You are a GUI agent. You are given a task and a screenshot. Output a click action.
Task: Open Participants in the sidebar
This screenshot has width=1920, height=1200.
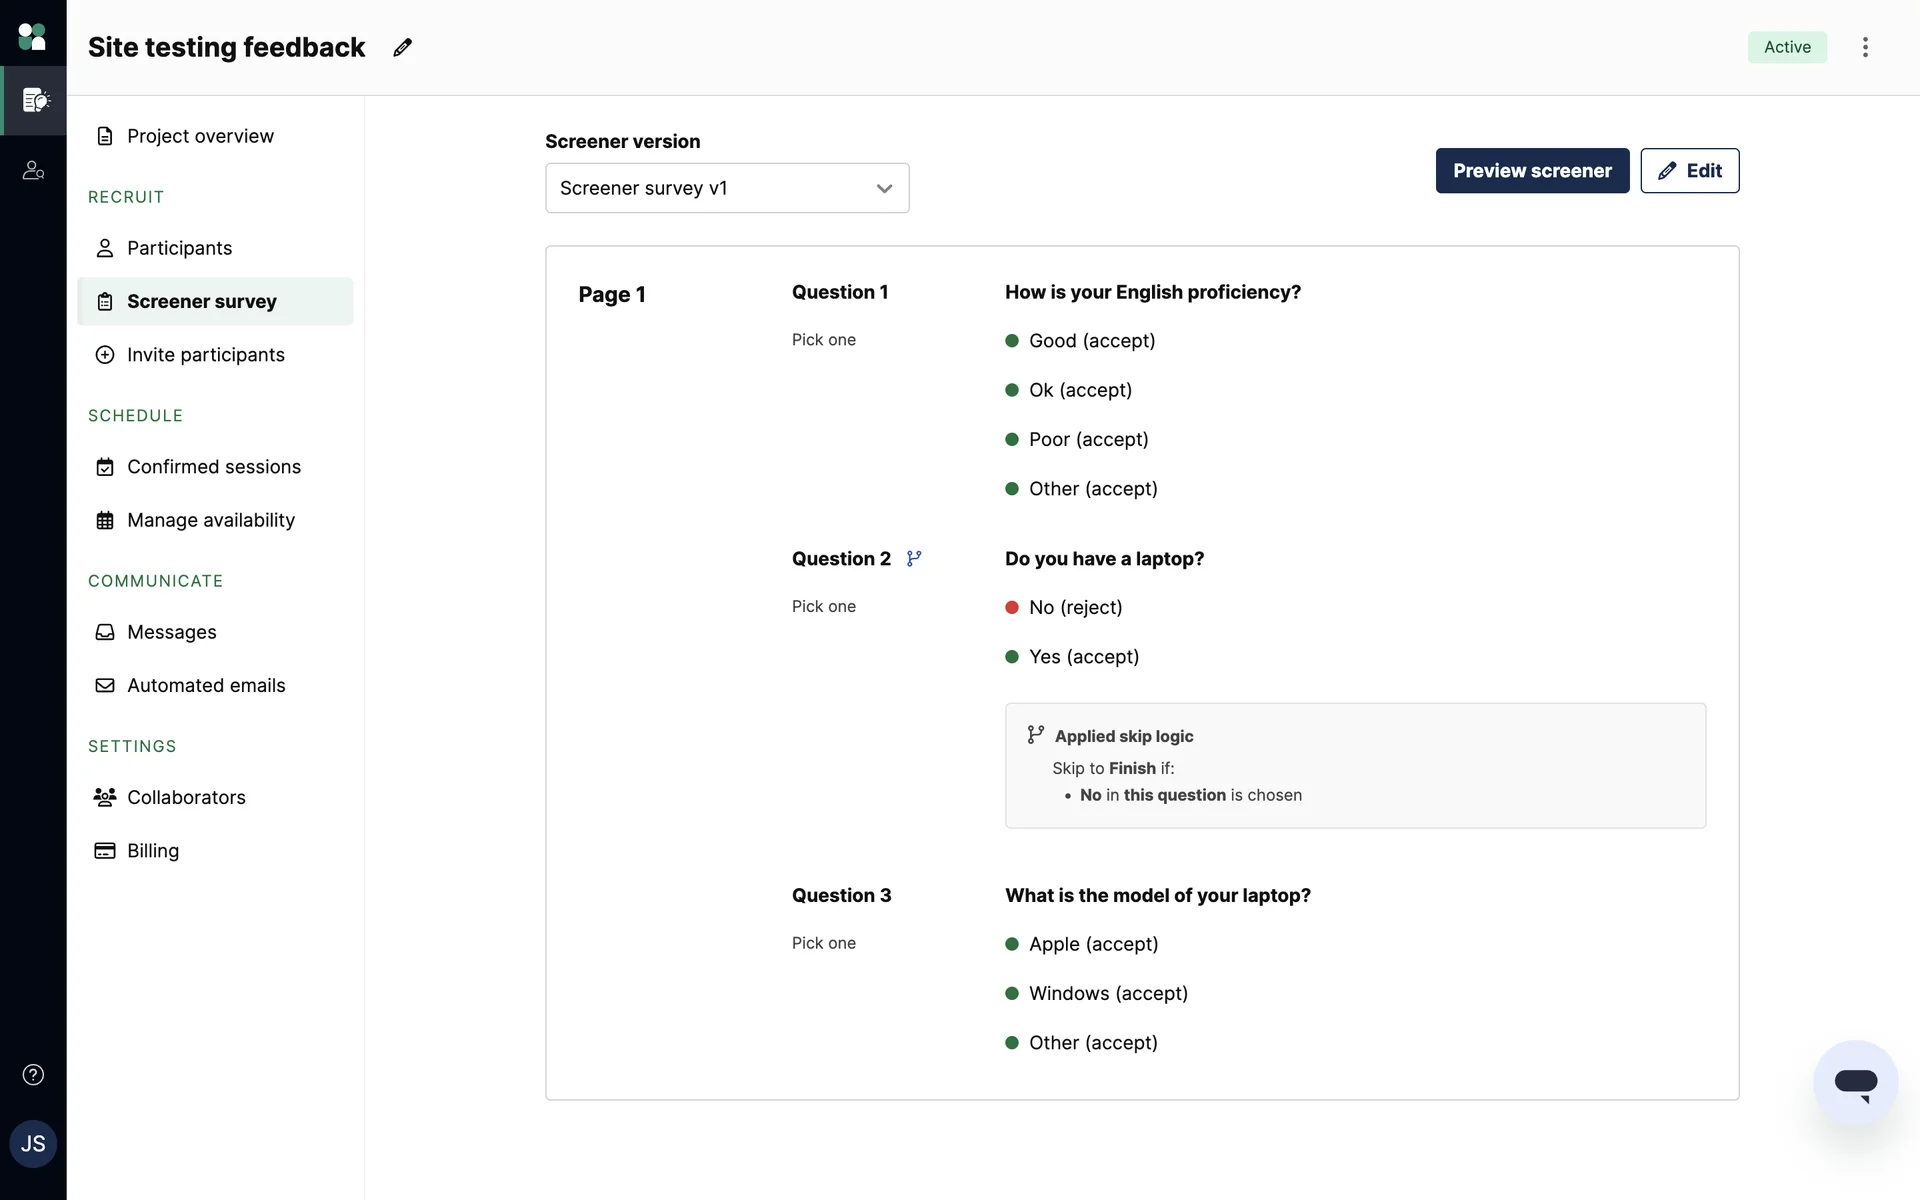(179, 248)
